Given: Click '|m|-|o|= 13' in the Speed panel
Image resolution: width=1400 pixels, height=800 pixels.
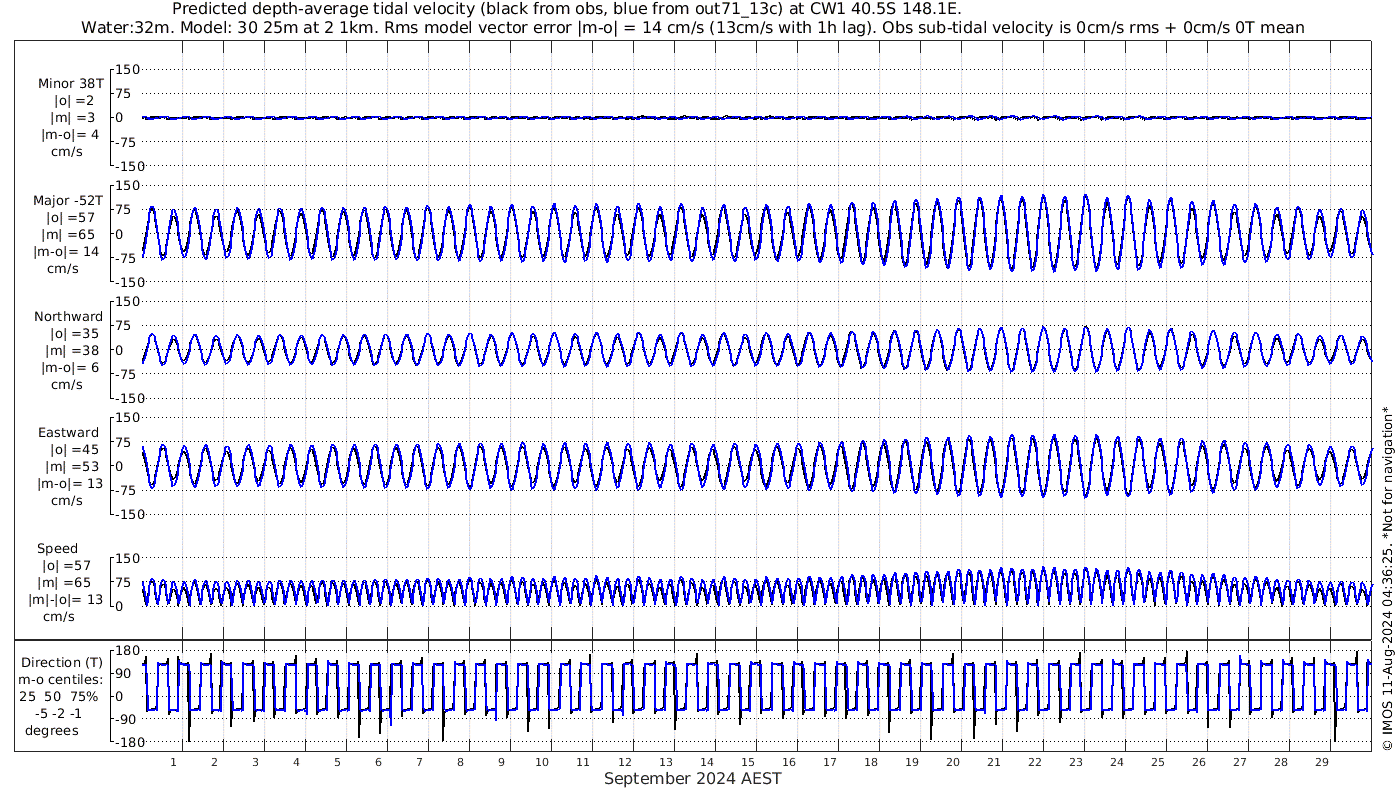Looking at the screenshot, I should pyautogui.click(x=66, y=600).
